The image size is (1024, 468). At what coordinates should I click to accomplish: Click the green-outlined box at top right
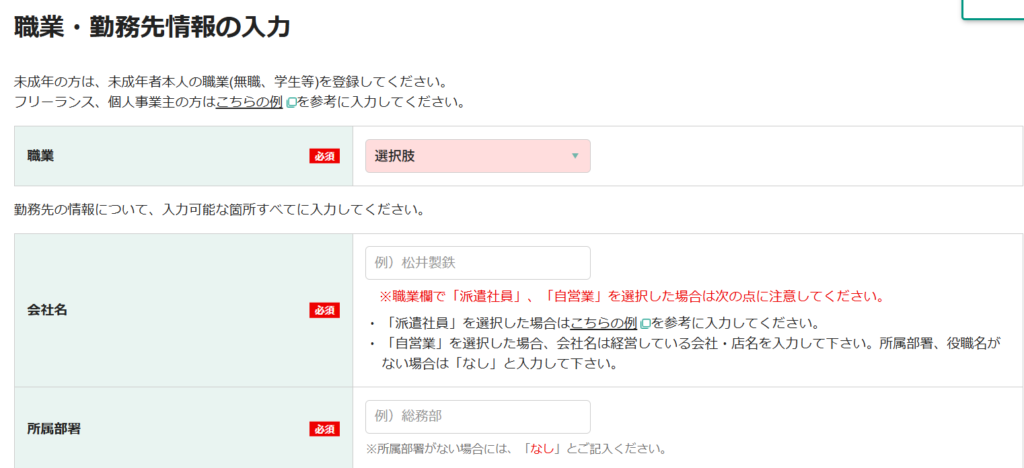point(992,9)
